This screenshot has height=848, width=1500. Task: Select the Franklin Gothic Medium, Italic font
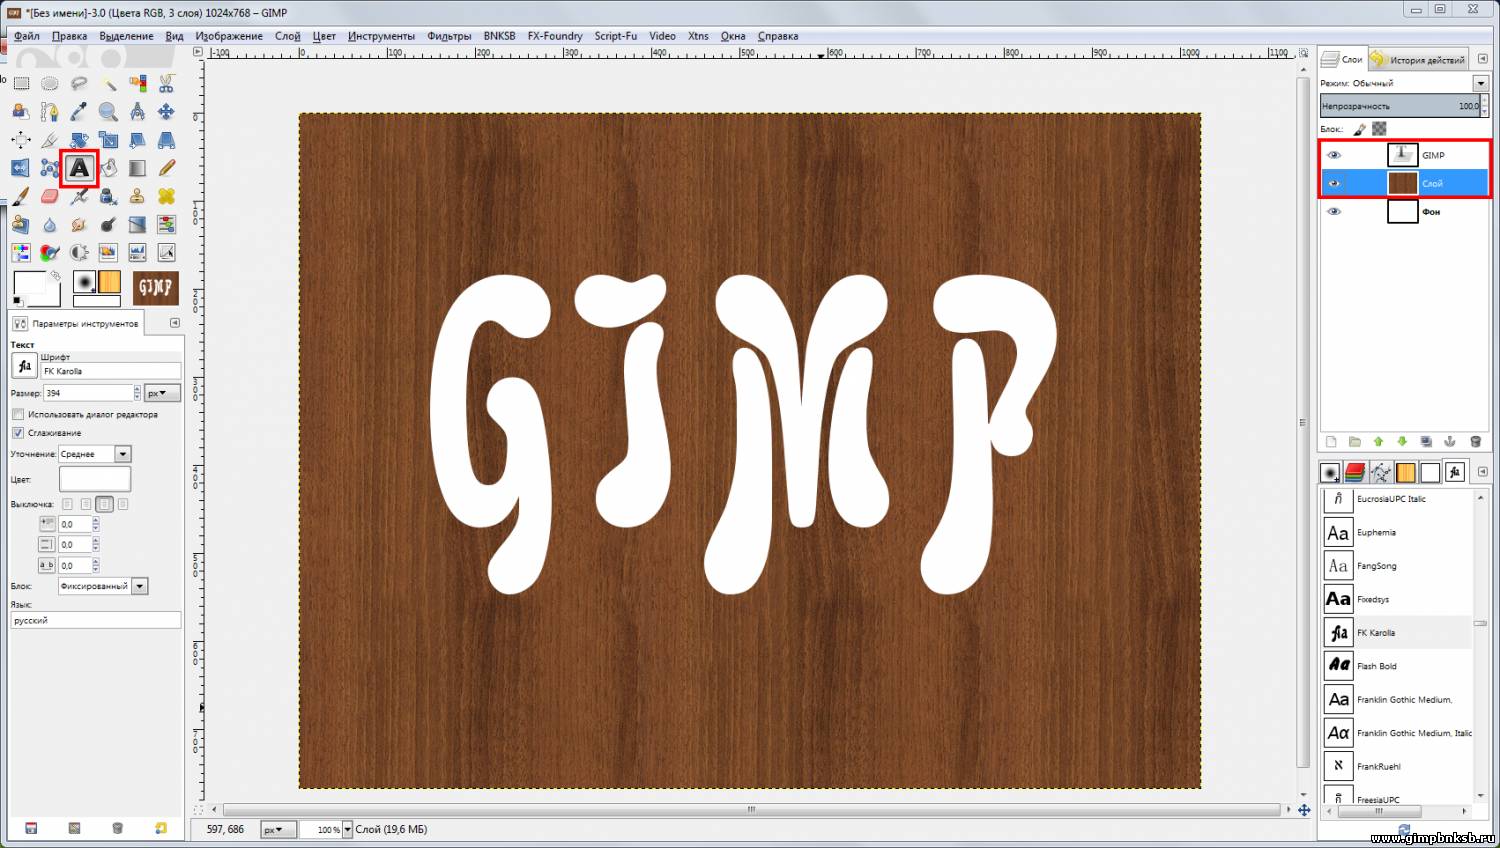[1397, 733]
